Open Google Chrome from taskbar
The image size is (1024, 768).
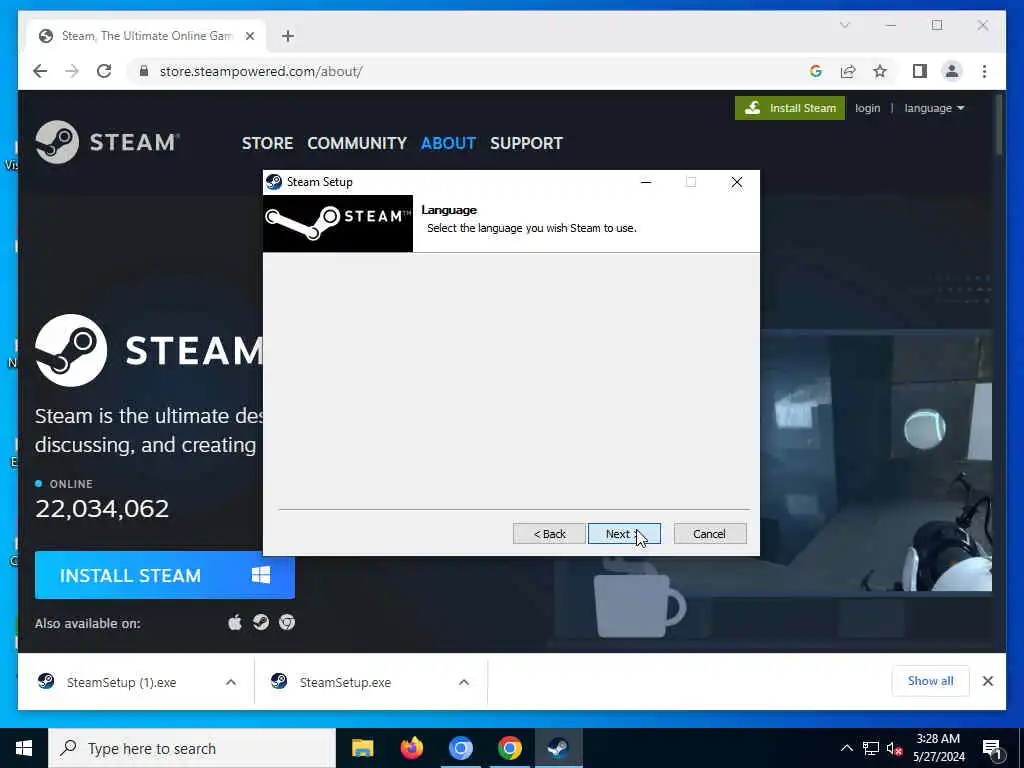509,748
